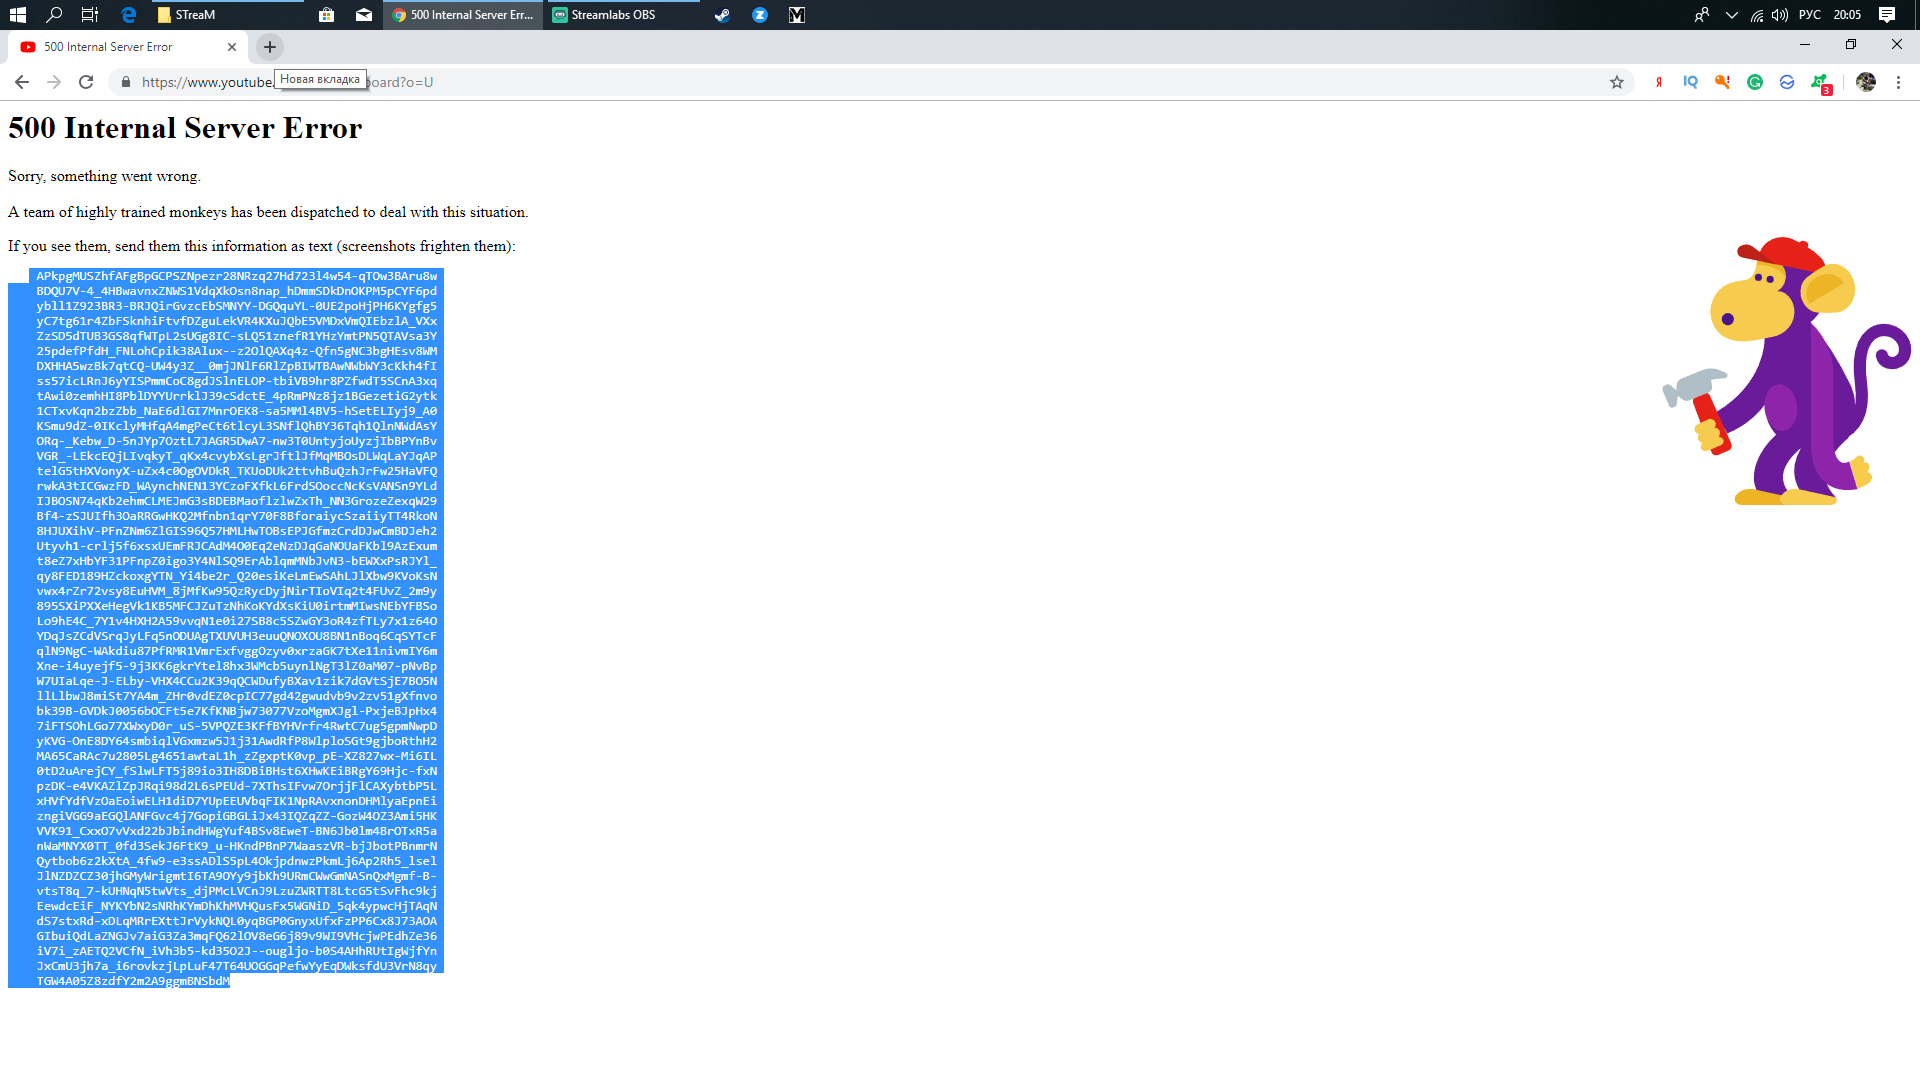This screenshot has width=1920, height=1080.
Task: Switch to the STreaM folder window
Action: [x=228, y=15]
